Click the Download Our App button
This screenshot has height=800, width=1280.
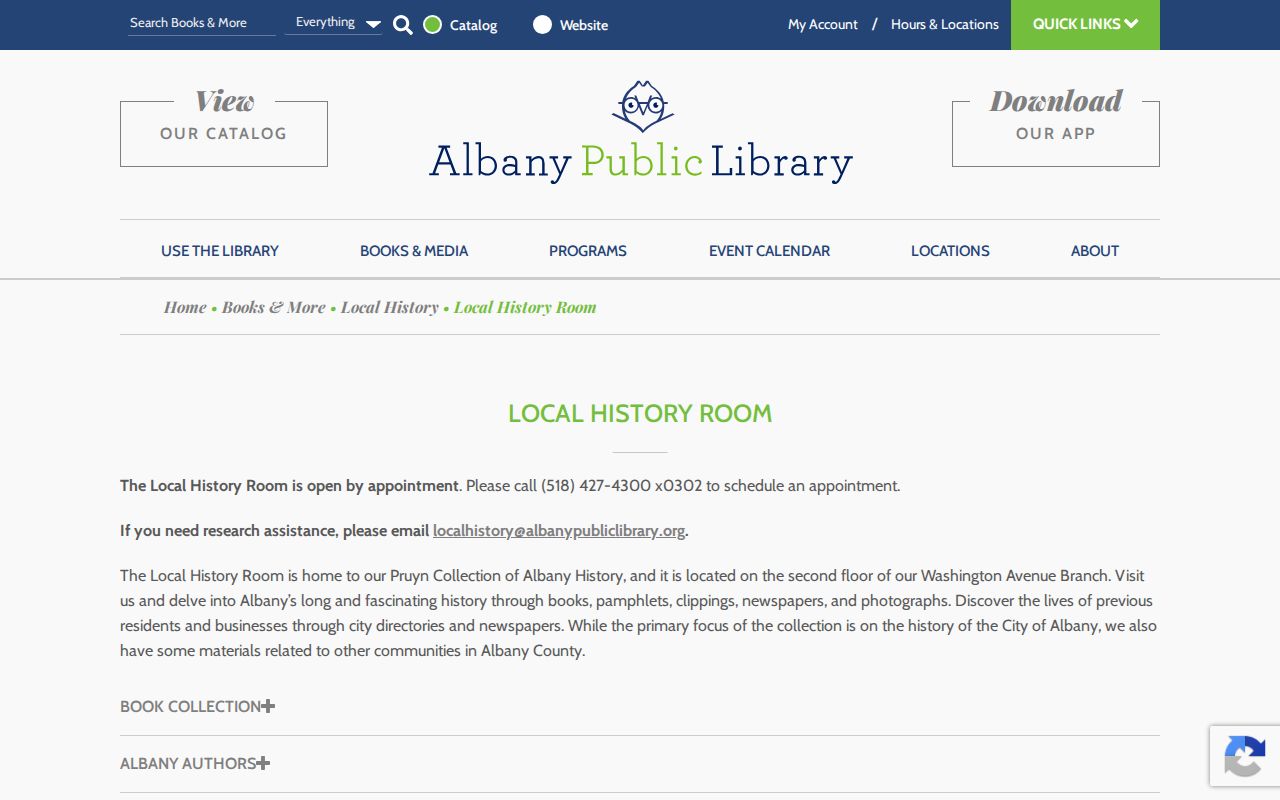pos(1056,127)
